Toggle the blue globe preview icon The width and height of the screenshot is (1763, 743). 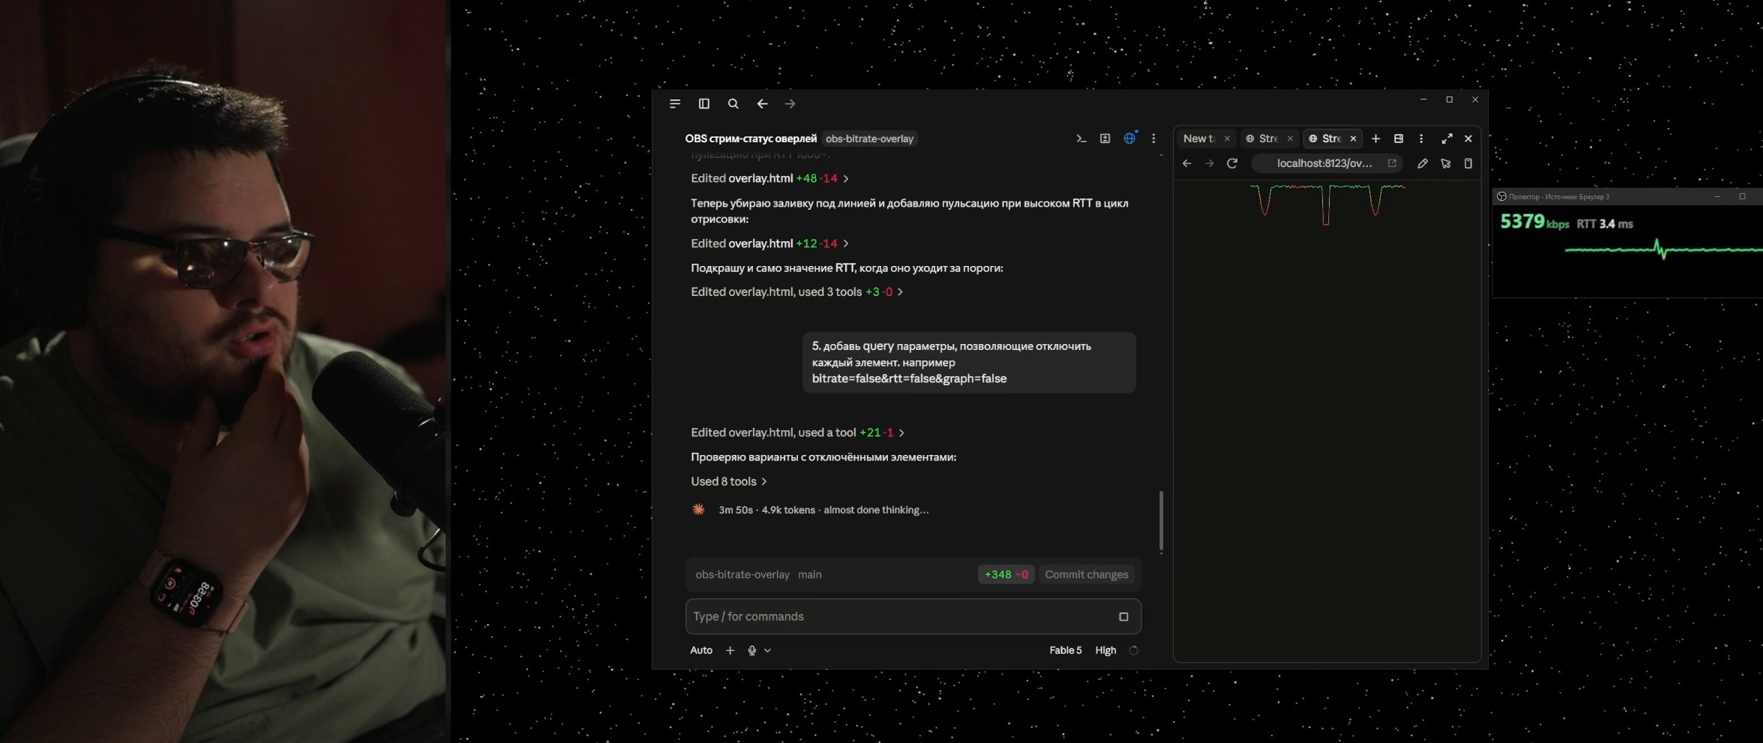[x=1130, y=139]
